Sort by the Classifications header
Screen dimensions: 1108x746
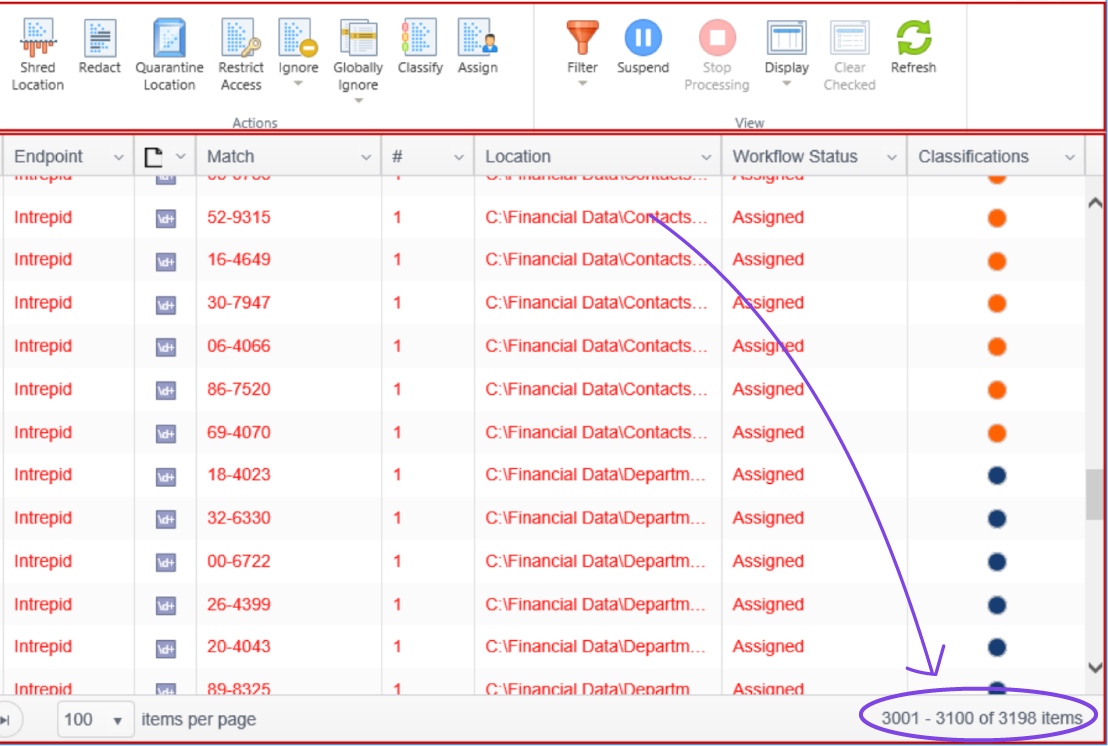coord(974,157)
